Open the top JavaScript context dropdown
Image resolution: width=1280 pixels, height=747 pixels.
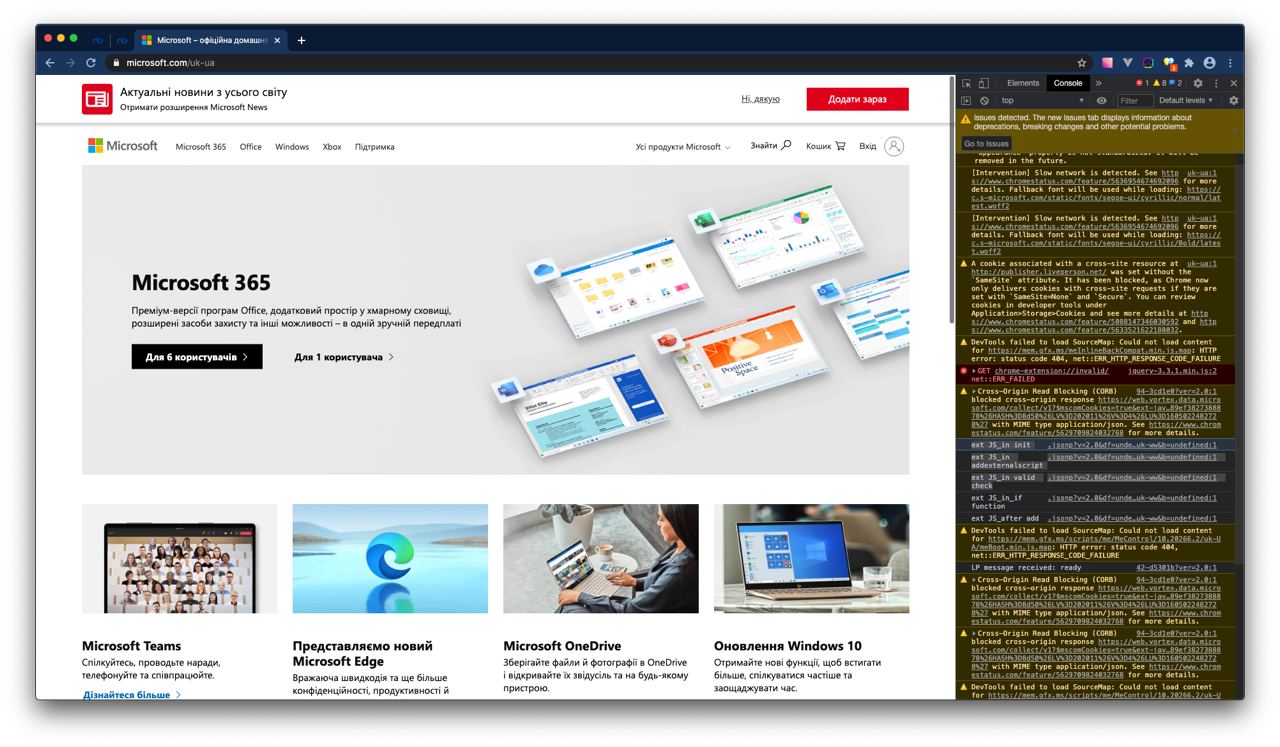[x=1042, y=101]
